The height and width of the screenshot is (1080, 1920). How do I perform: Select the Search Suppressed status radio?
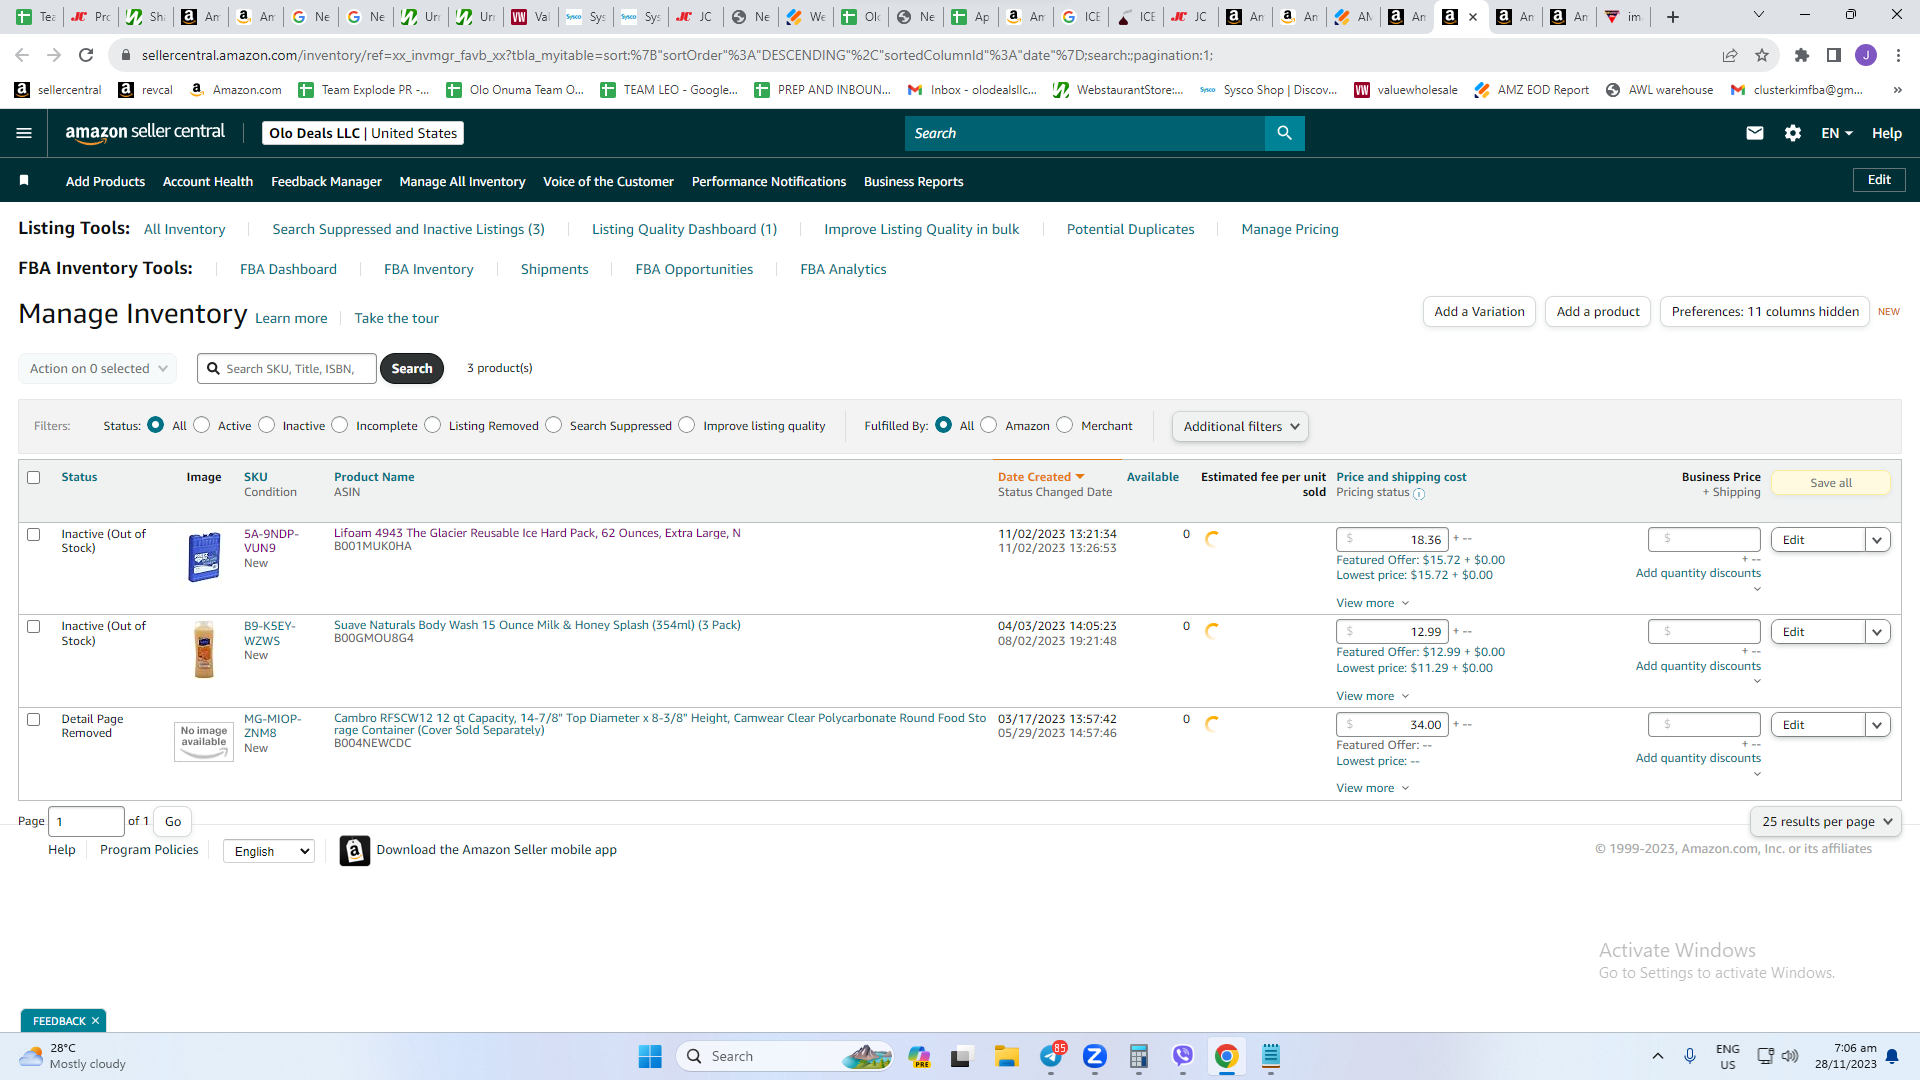coord(554,425)
